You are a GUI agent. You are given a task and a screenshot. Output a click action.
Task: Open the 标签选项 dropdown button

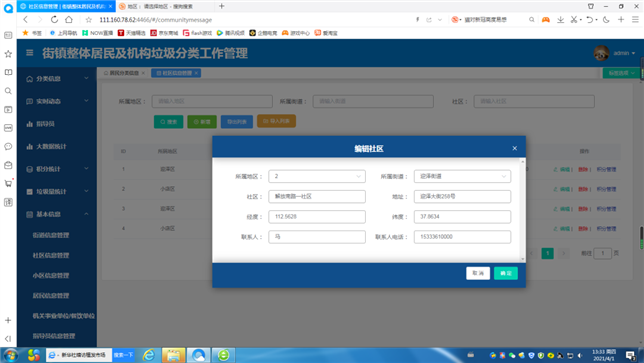click(x=621, y=73)
